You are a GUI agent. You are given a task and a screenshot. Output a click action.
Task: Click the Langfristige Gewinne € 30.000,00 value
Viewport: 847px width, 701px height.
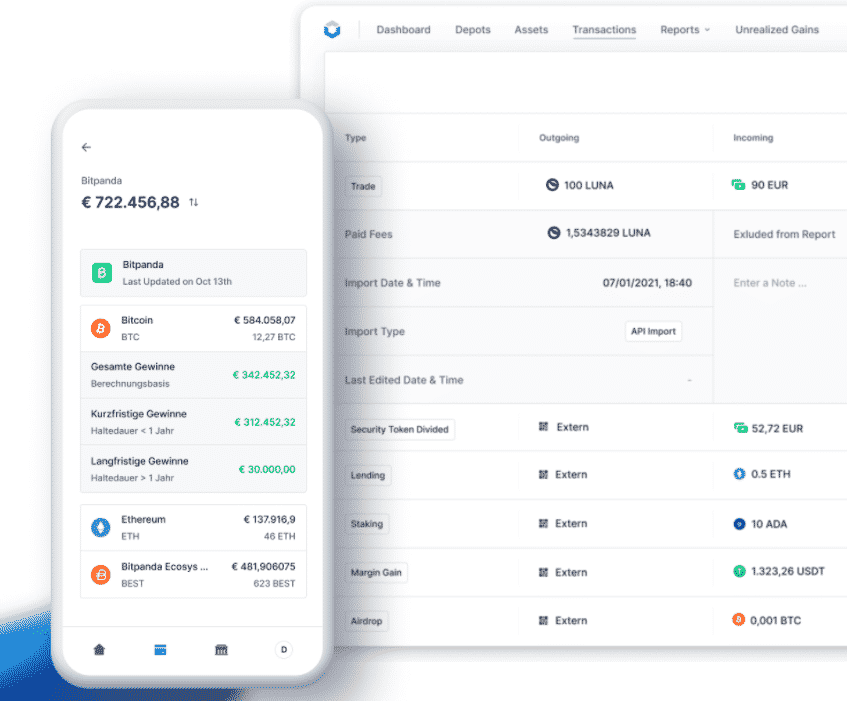tap(267, 469)
